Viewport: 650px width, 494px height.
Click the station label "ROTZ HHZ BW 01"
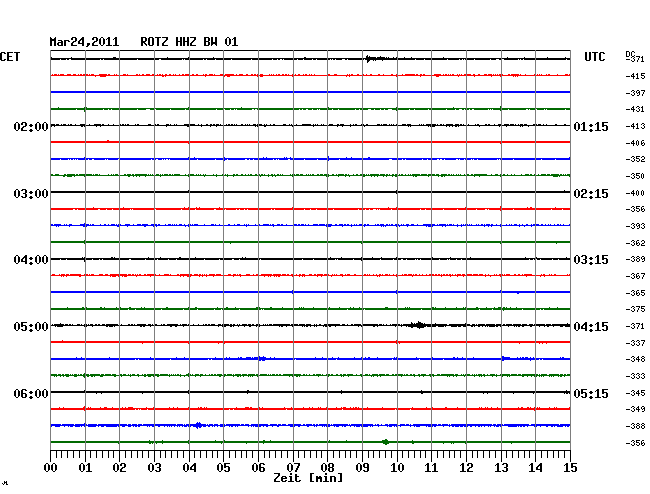[189, 42]
